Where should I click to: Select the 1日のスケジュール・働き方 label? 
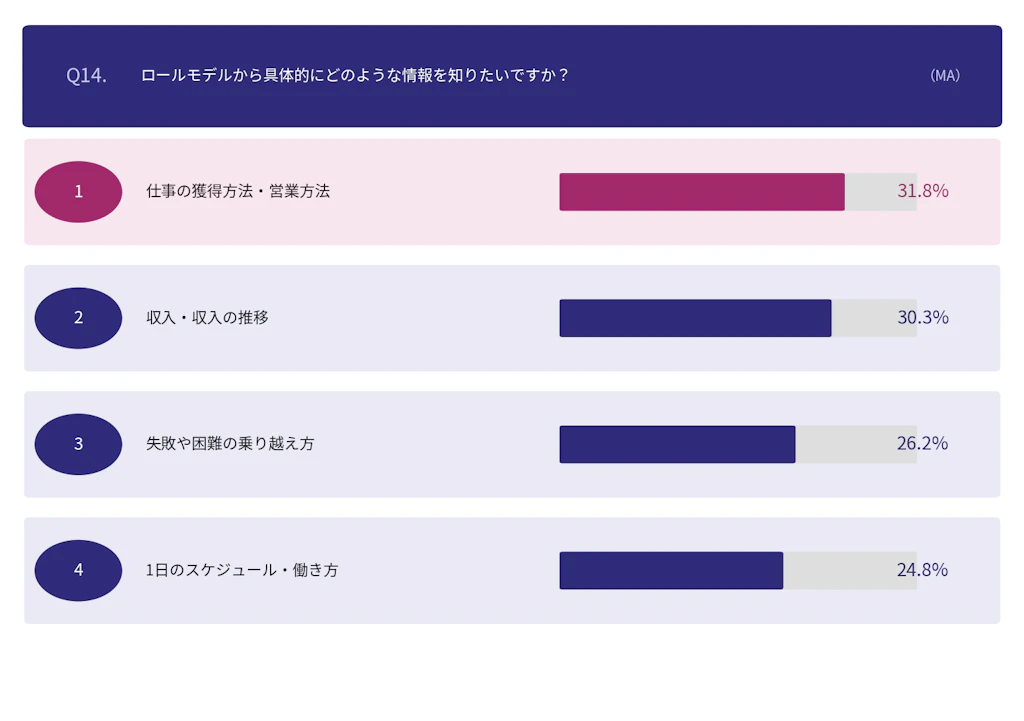242,570
